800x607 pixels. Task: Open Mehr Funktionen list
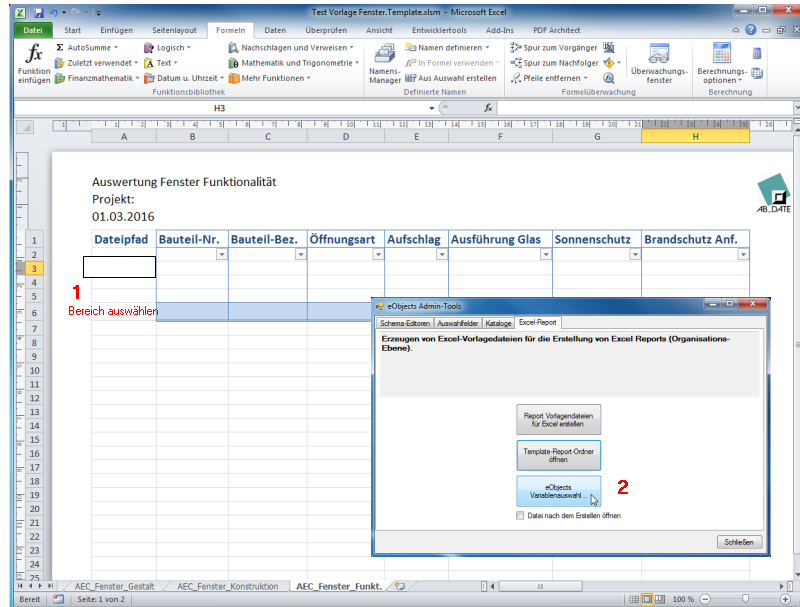pos(269,78)
